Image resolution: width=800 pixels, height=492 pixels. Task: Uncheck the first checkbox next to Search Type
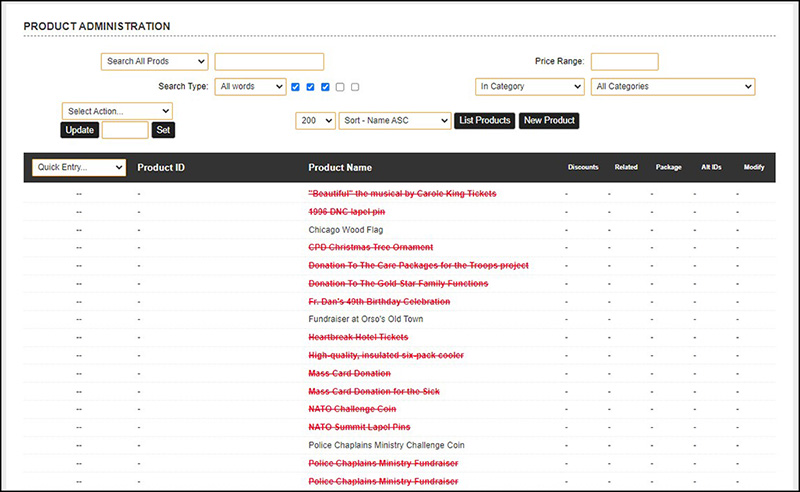[296, 87]
